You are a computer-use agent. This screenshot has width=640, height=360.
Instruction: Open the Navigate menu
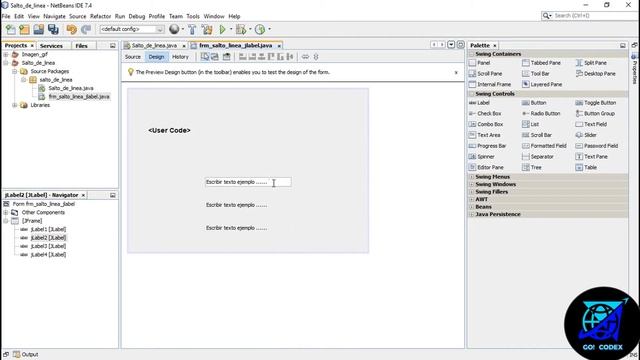[x=54, y=16]
